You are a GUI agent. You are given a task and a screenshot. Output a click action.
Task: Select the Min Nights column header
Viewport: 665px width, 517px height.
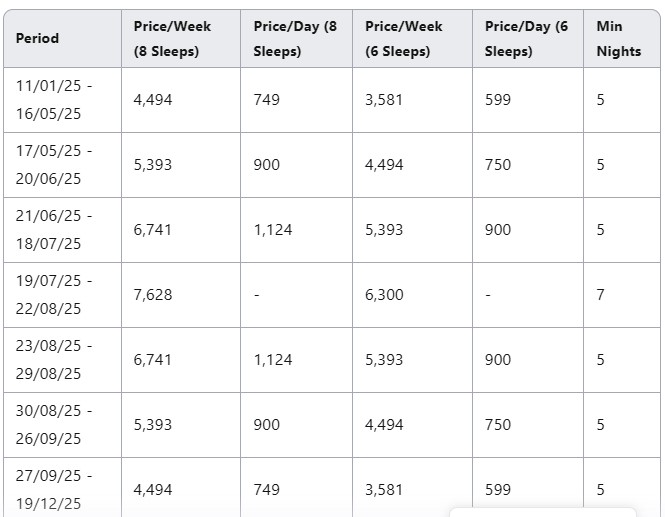(622, 39)
